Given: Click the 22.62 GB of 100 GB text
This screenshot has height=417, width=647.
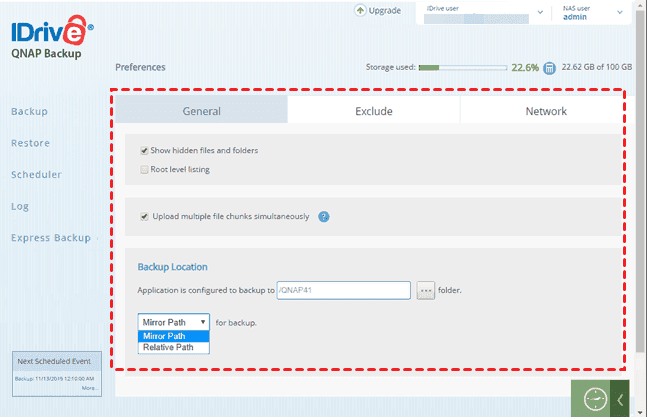Looking at the screenshot, I should tap(596, 67).
